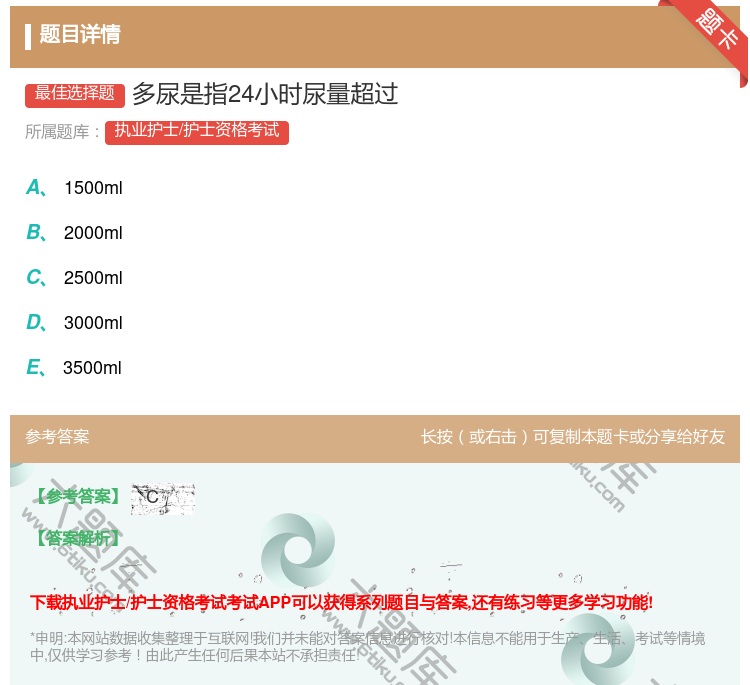Click the 【答案解析】 green label
This screenshot has height=685, width=750.
(x=79, y=538)
